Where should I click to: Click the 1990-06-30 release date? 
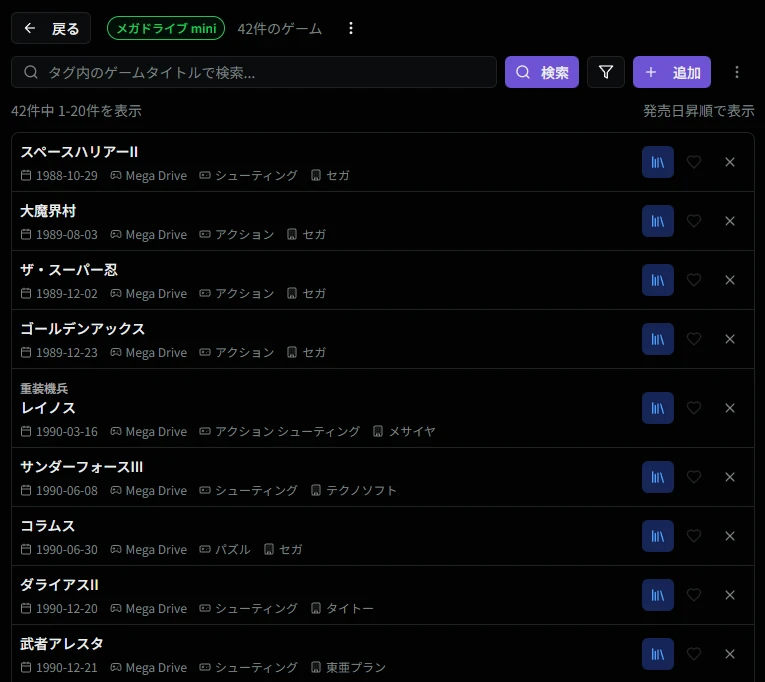(67, 549)
